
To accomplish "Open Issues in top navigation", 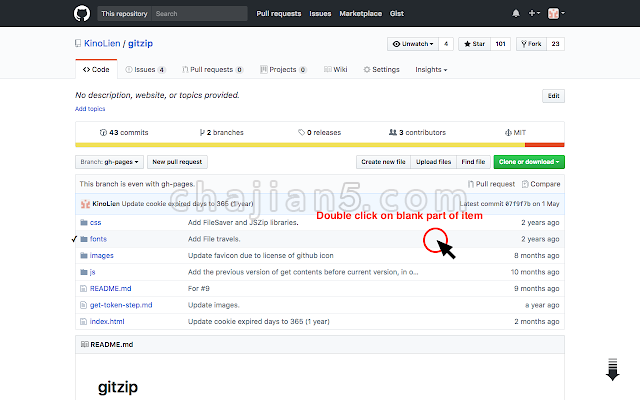I will pos(320,13).
